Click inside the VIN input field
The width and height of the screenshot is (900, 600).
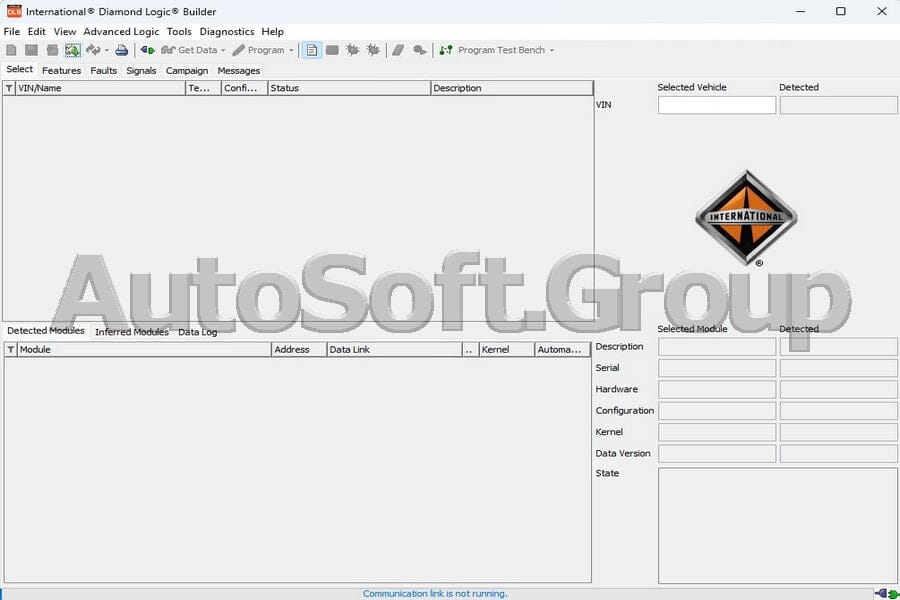click(716, 105)
